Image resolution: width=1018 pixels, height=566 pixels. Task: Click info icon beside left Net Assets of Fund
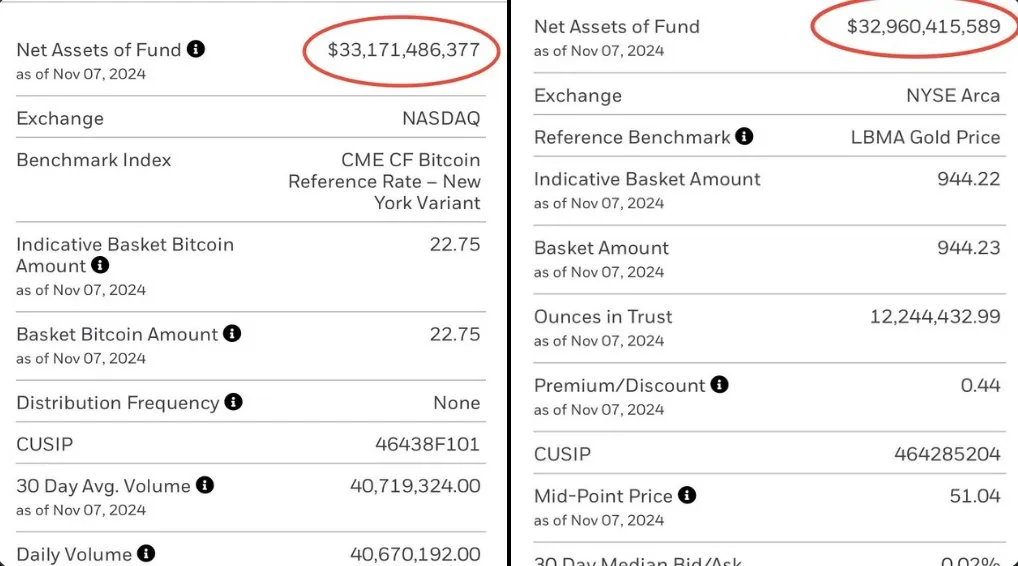(196, 49)
